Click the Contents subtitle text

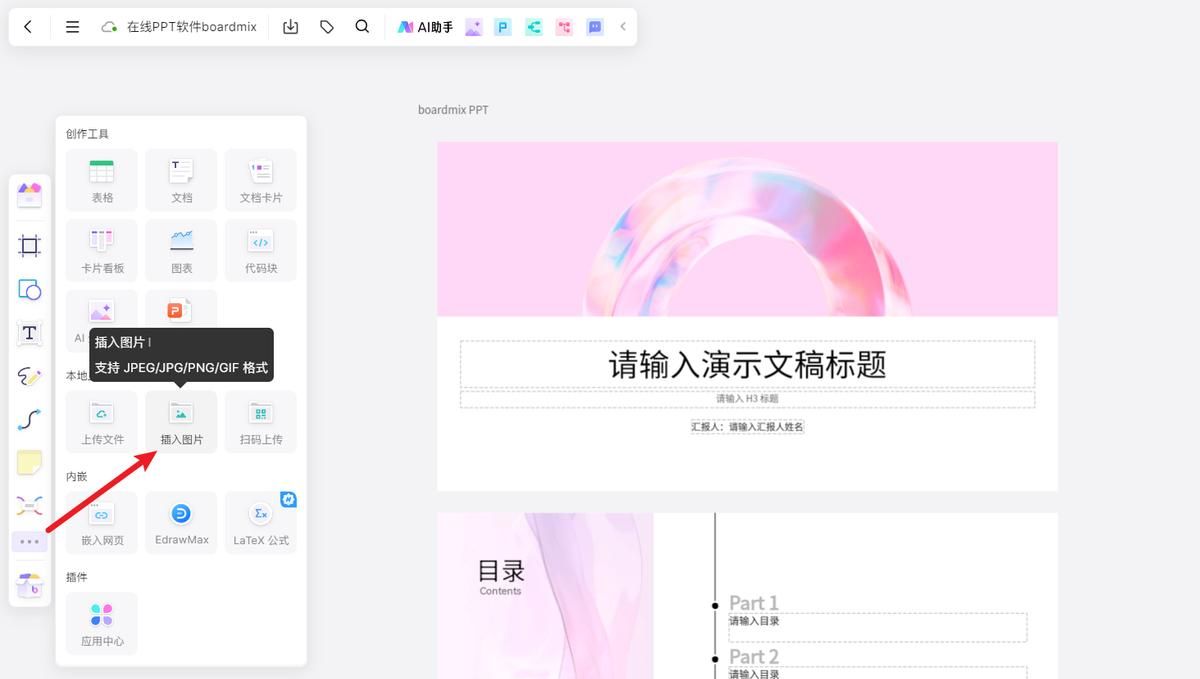500,591
